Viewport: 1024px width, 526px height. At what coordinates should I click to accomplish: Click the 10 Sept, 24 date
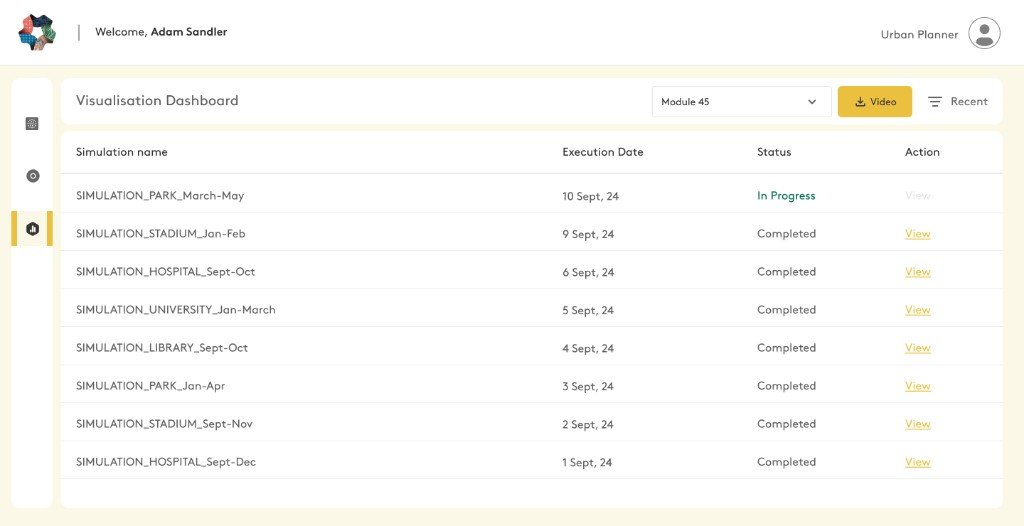[590, 196]
